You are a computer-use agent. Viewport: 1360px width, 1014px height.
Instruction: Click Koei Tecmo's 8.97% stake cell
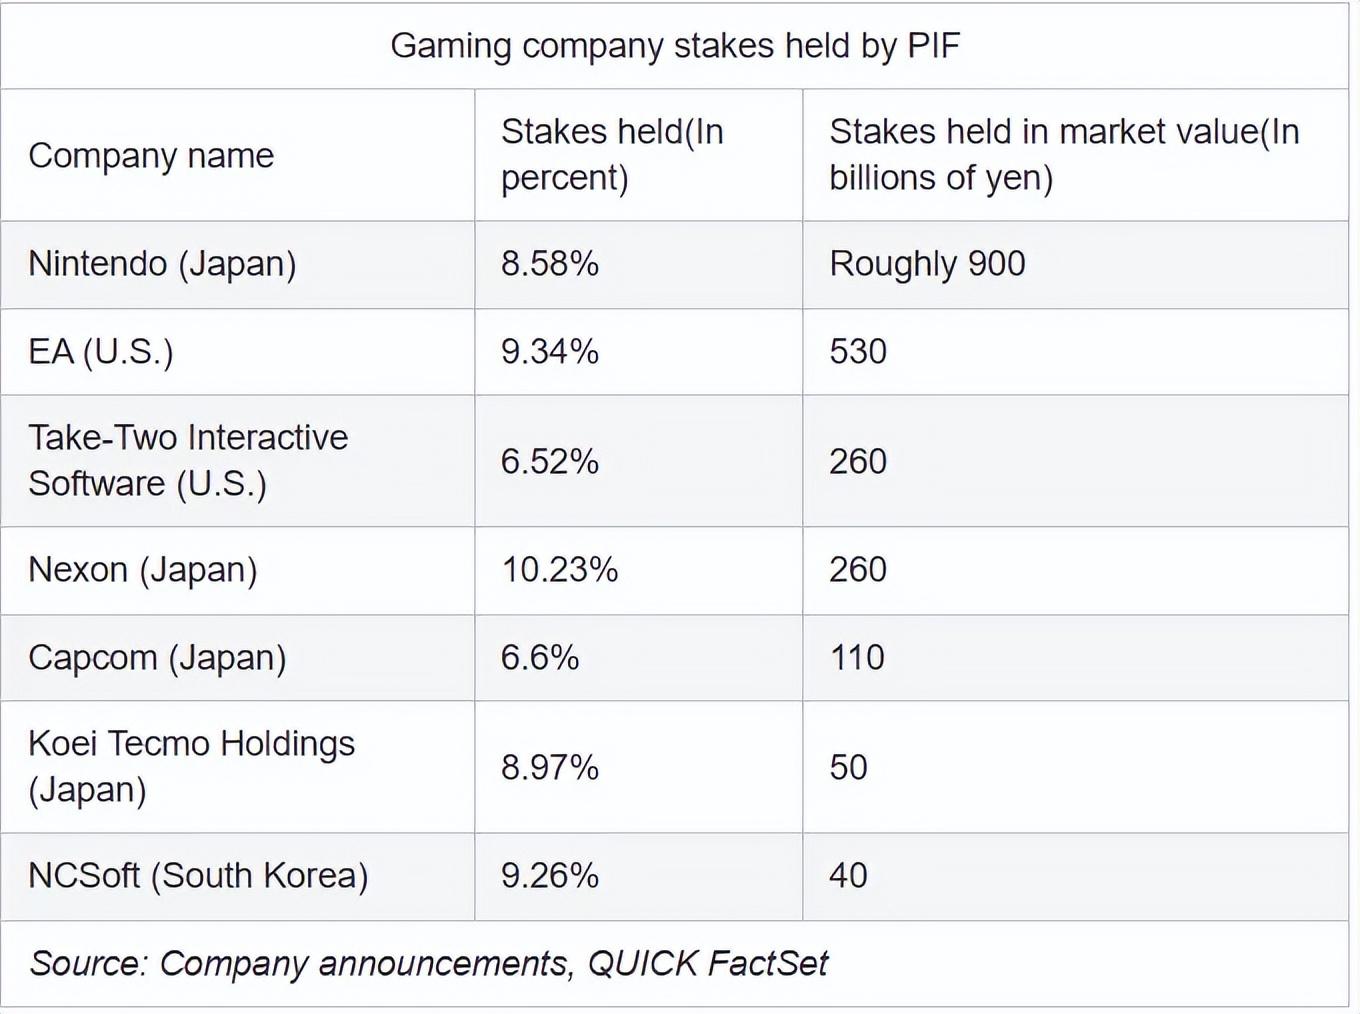point(550,768)
